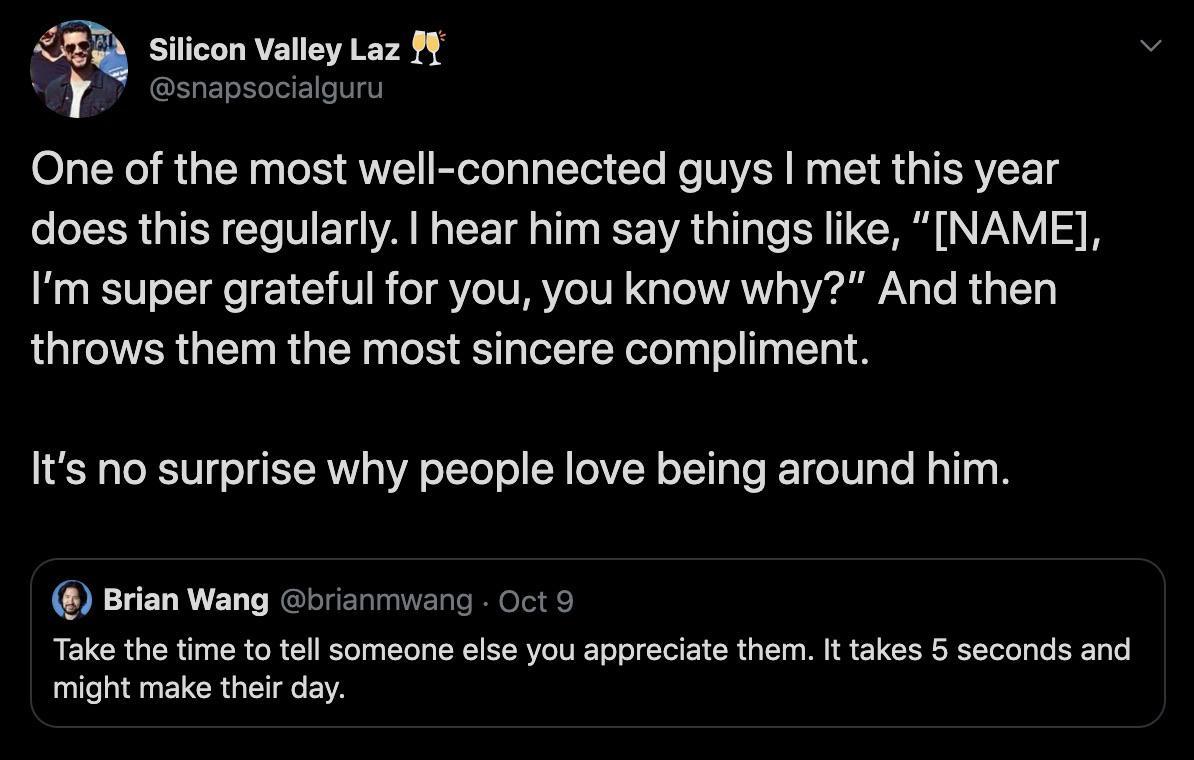Select the quoted tweet's text about appreciation
Image resolution: width=1194 pixels, height=760 pixels.
tap(591, 668)
